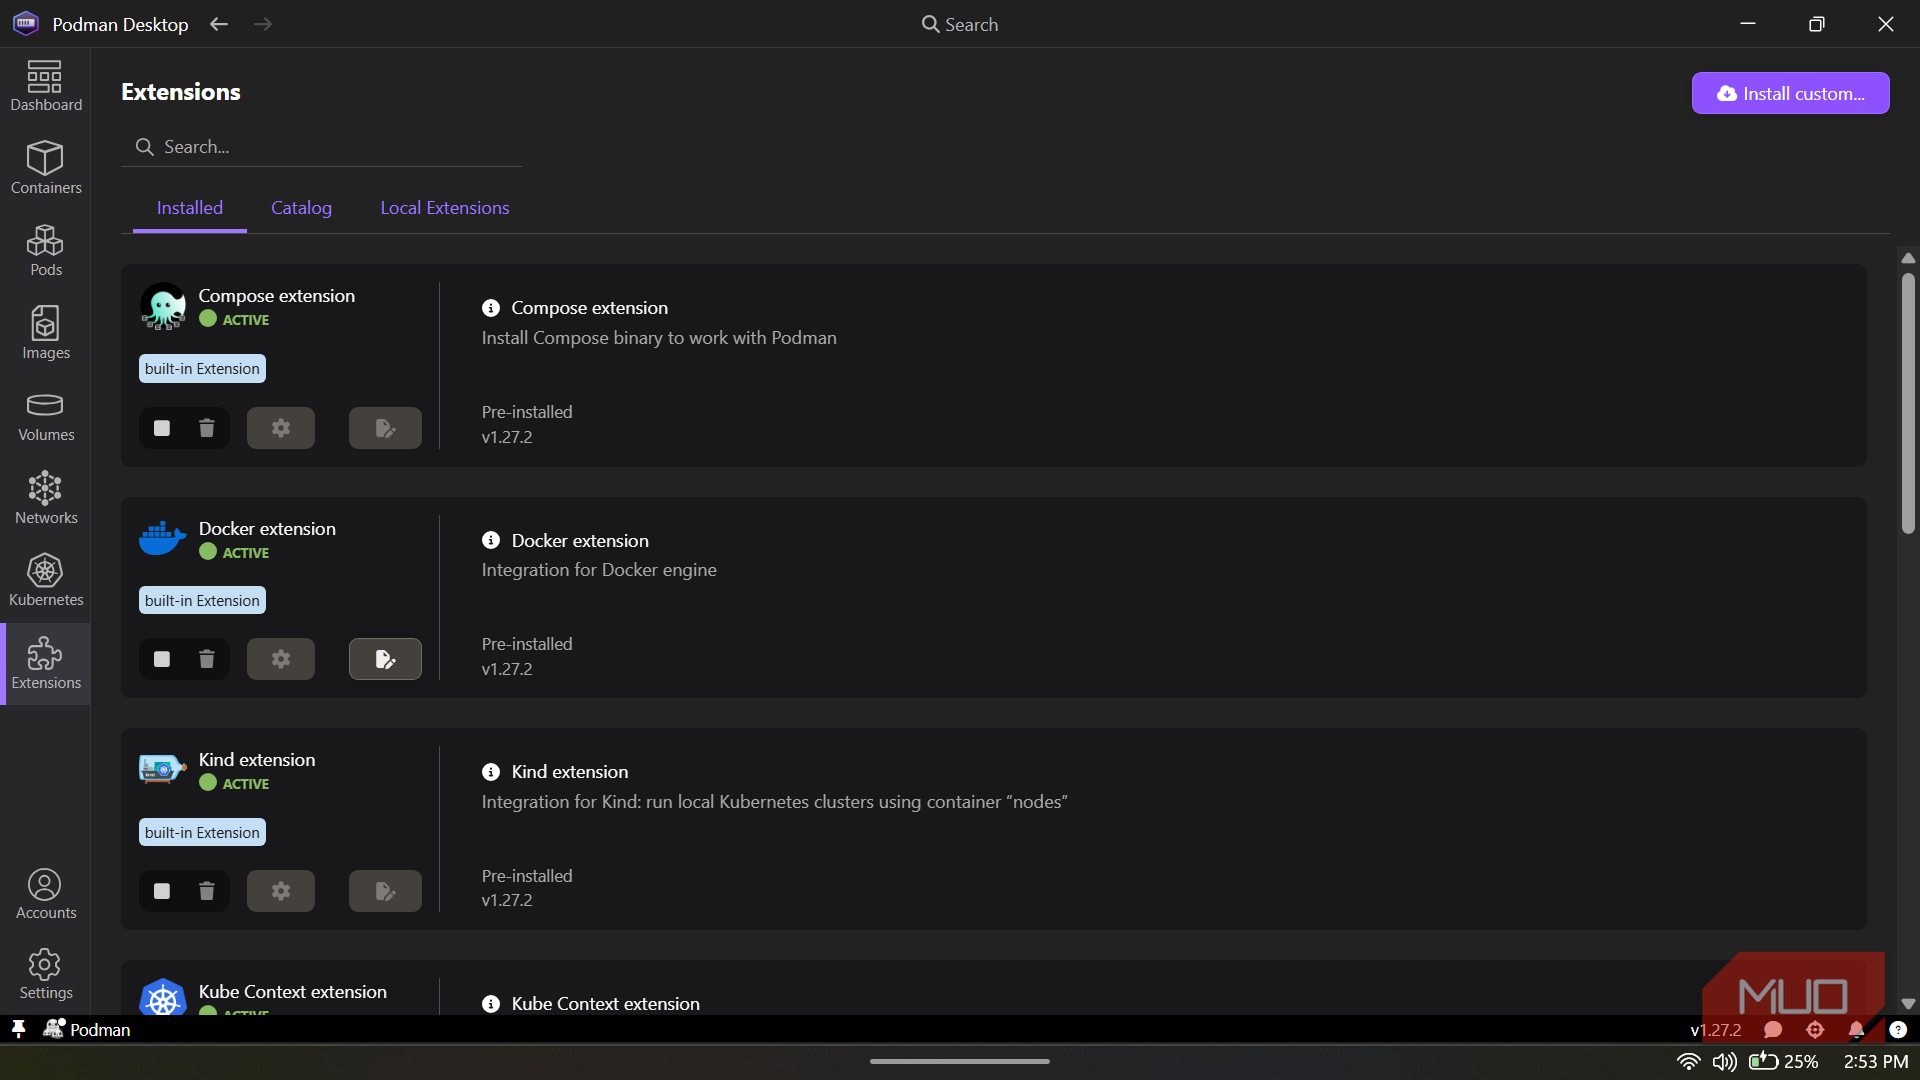Click the Compose extension octopus logo
This screenshot has width=1920, height=1080.
pyautogui.click(x=163, y=306)
